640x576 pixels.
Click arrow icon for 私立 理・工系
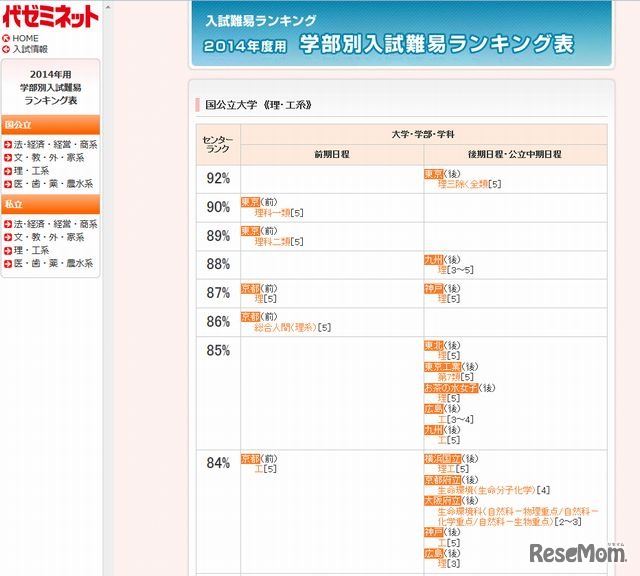[8, 251]
